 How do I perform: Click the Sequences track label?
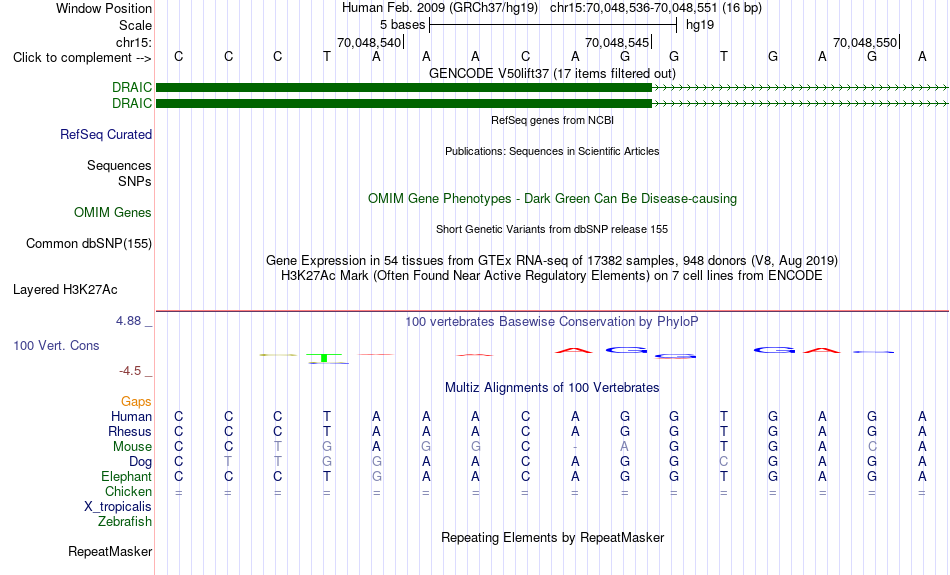[119, 165]
